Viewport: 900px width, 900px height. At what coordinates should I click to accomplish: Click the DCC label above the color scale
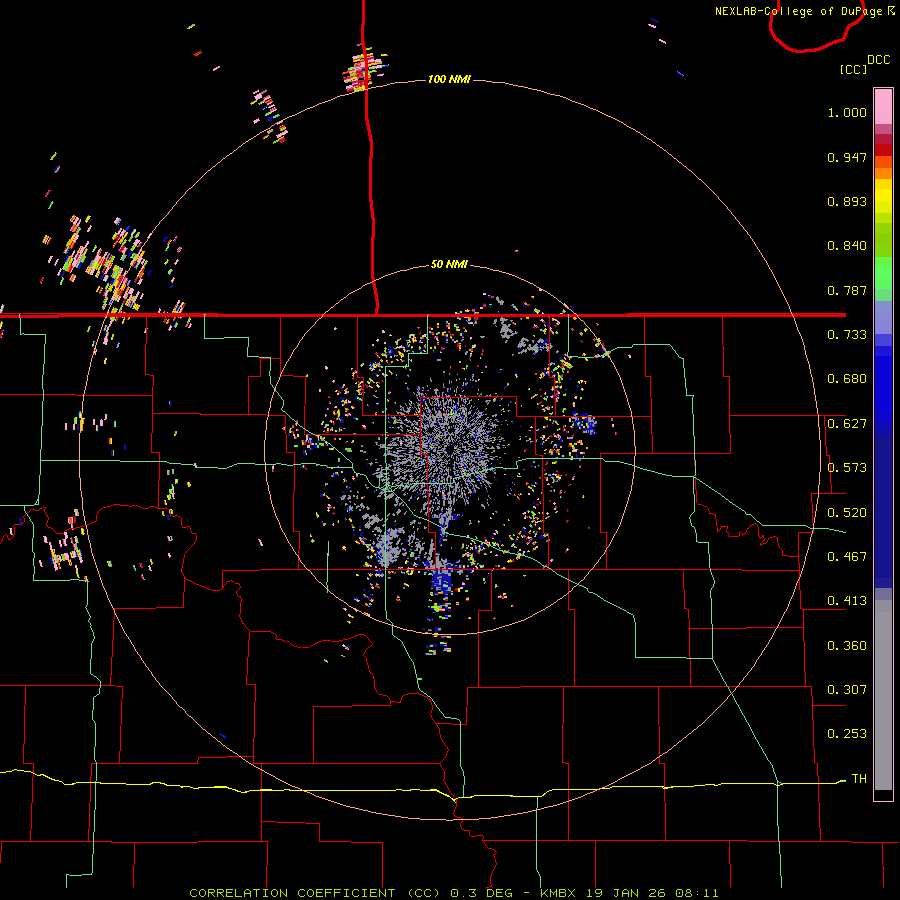pyautogui.click(x=878, y=59)
